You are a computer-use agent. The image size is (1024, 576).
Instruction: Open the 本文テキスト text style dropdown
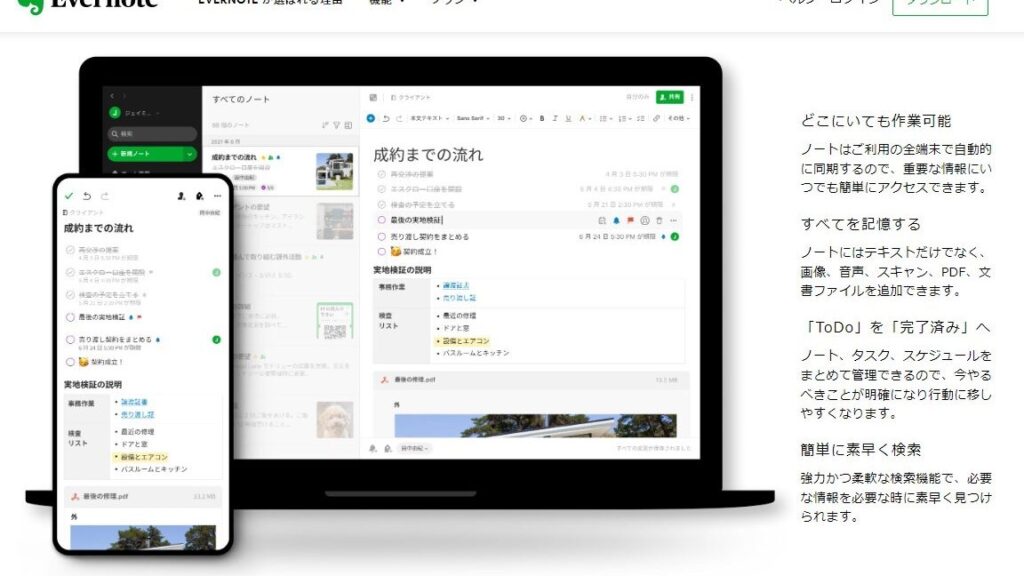(x=430, y=118)
